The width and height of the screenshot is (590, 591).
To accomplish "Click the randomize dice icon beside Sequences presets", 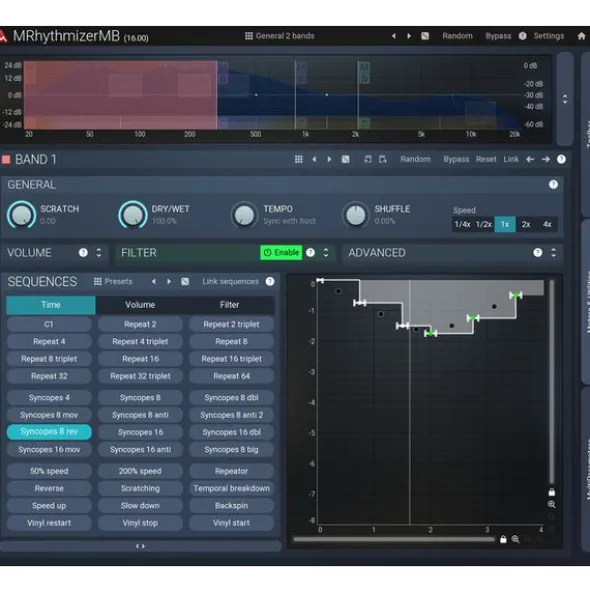I will point(185,282).
